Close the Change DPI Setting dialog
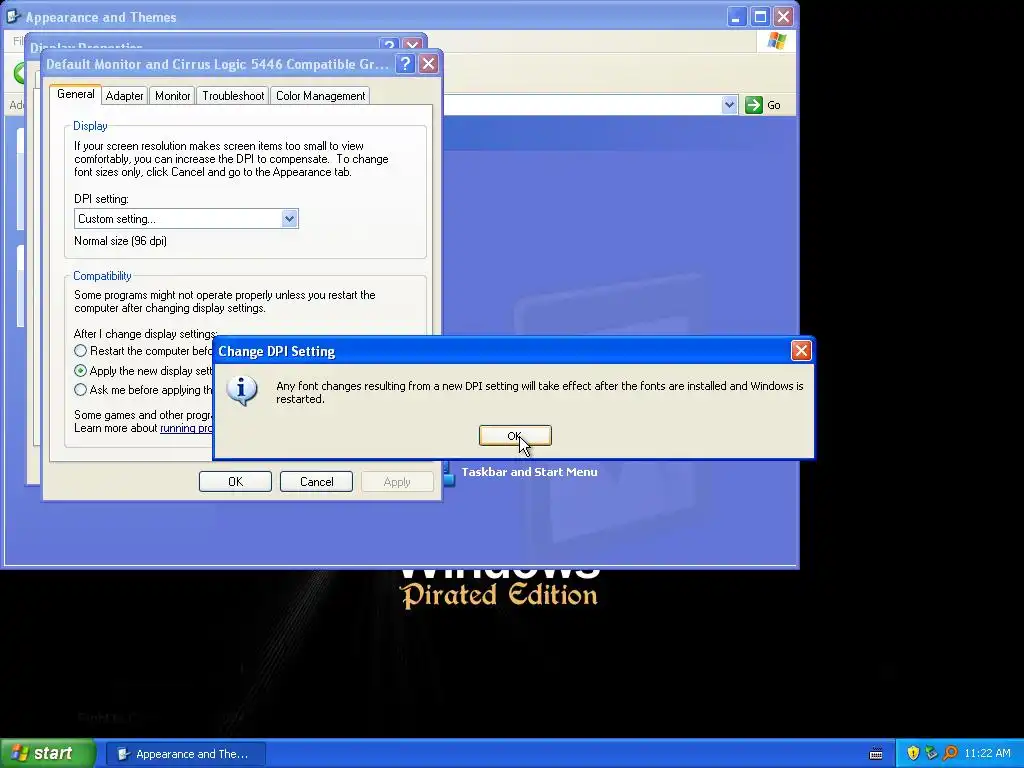Image resolution: width=1024 pixels, height=768 pixels. [x=801, y=351]
